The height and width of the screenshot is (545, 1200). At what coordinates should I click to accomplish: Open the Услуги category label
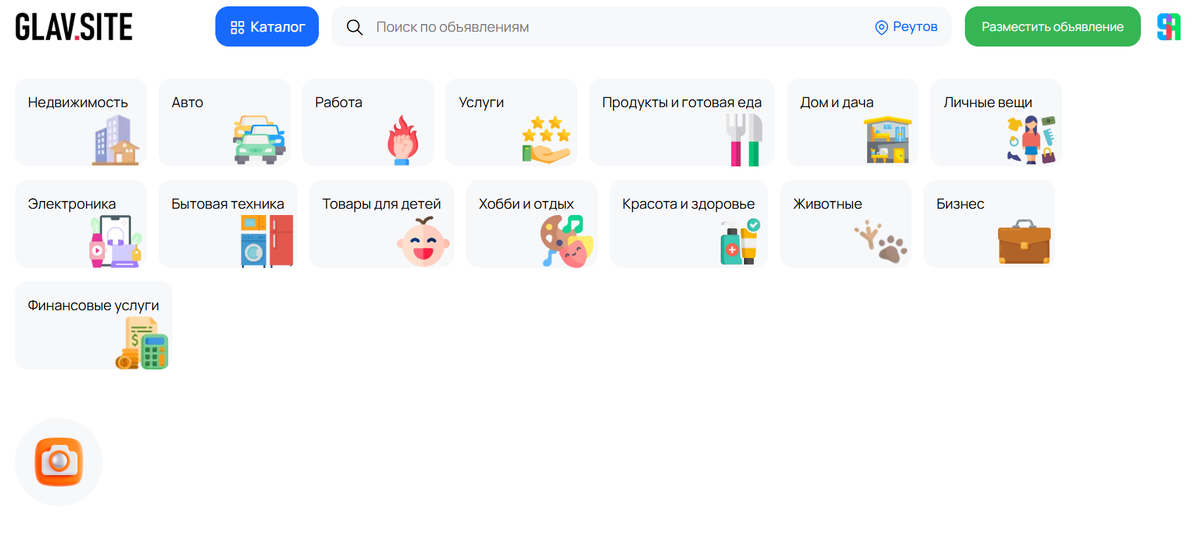coord(481,102)
